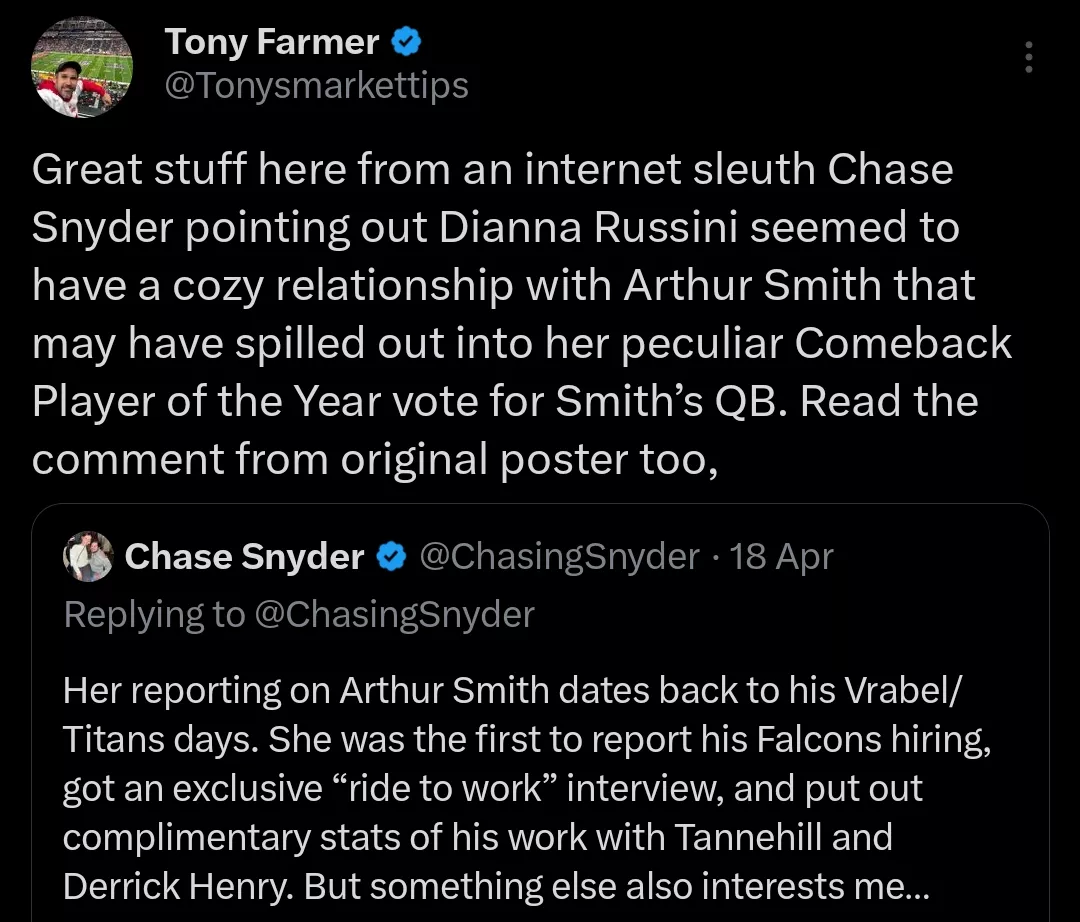This screenshot has height=922, width=1080.
Task: Open the 18 Apr timestamp
Action: click(781, 557)
